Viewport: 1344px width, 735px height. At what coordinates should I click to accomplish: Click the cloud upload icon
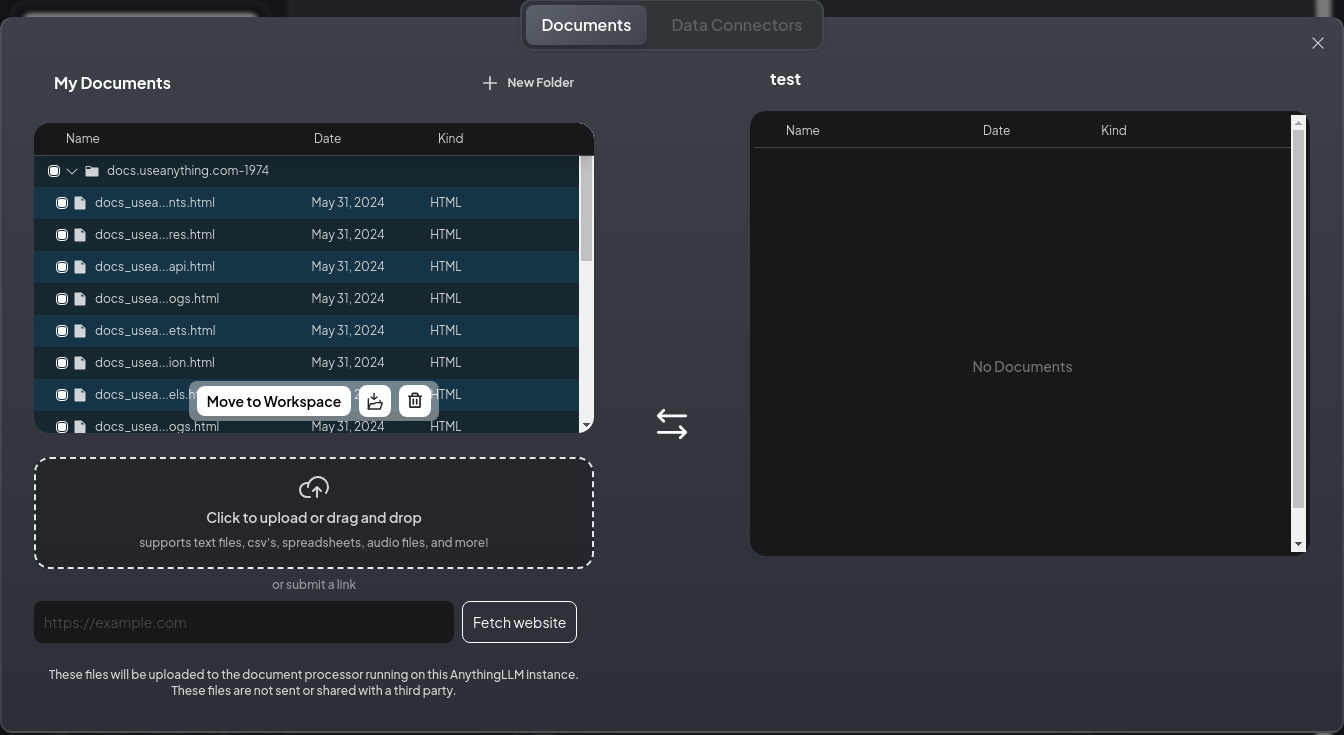pos(314,487)
